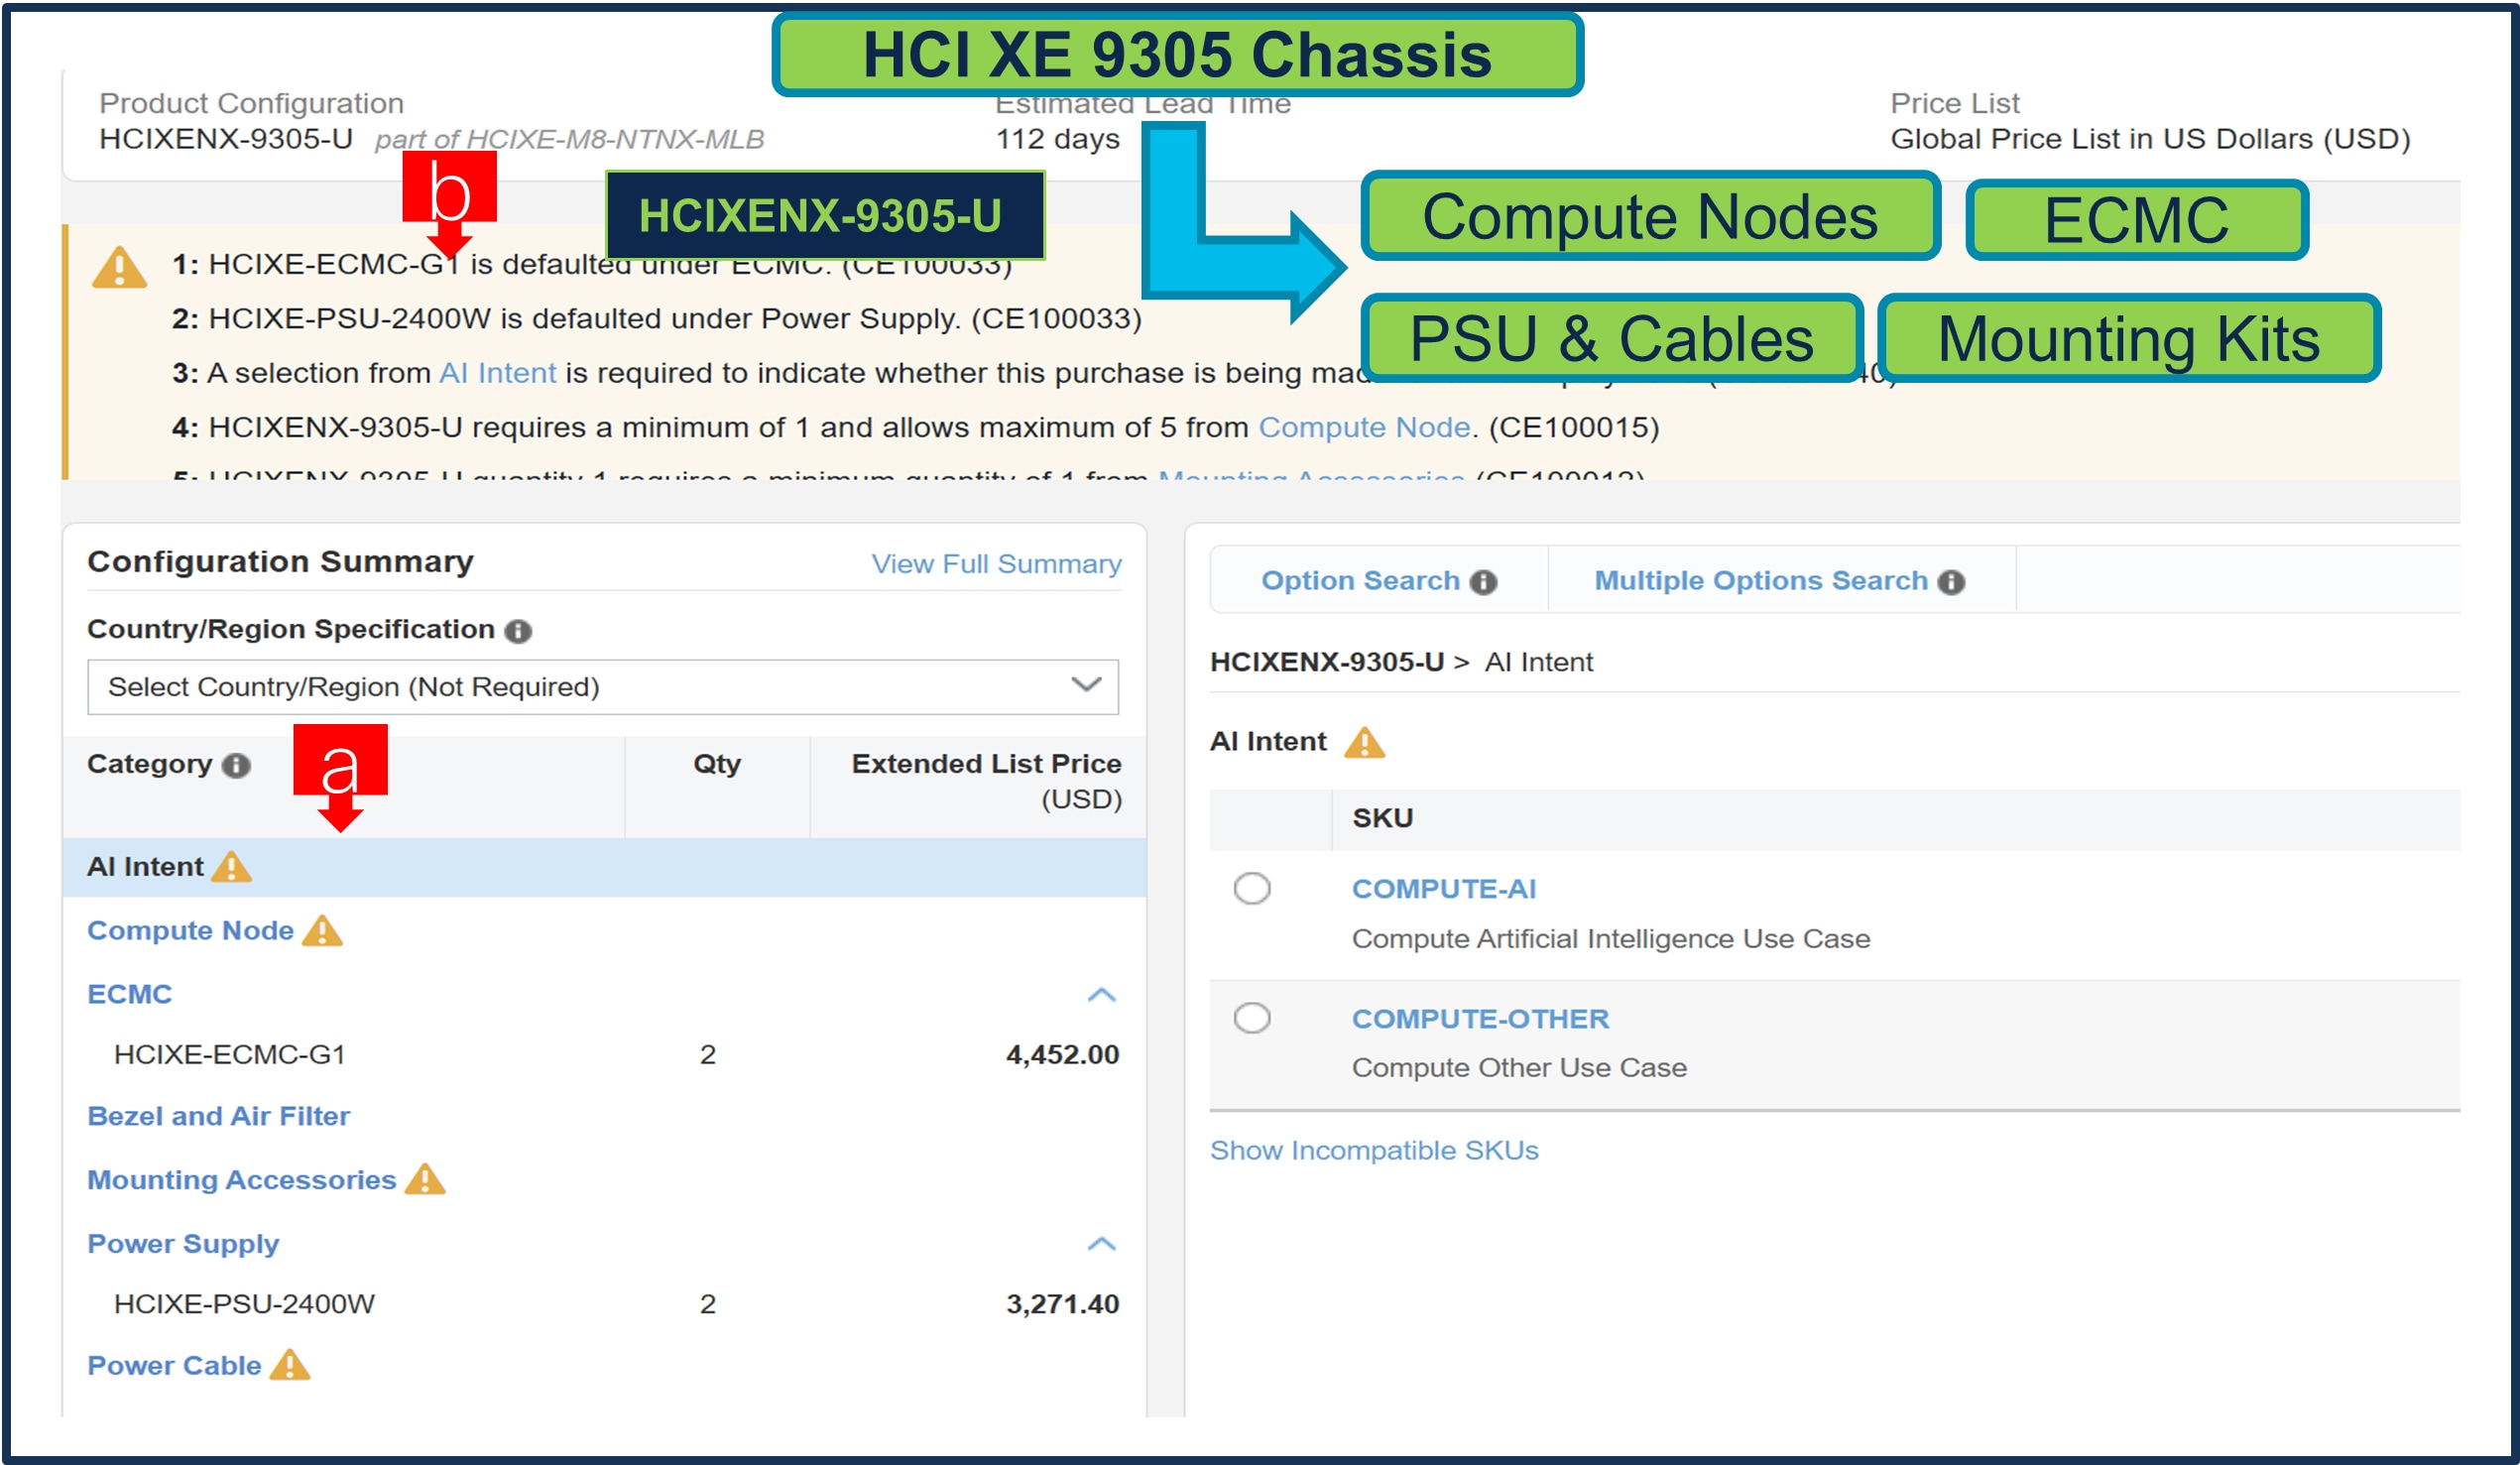Viewport: 2520px width, 1465px height.
Task: Select Bezel and Air Filter category
Action: 219,1117
